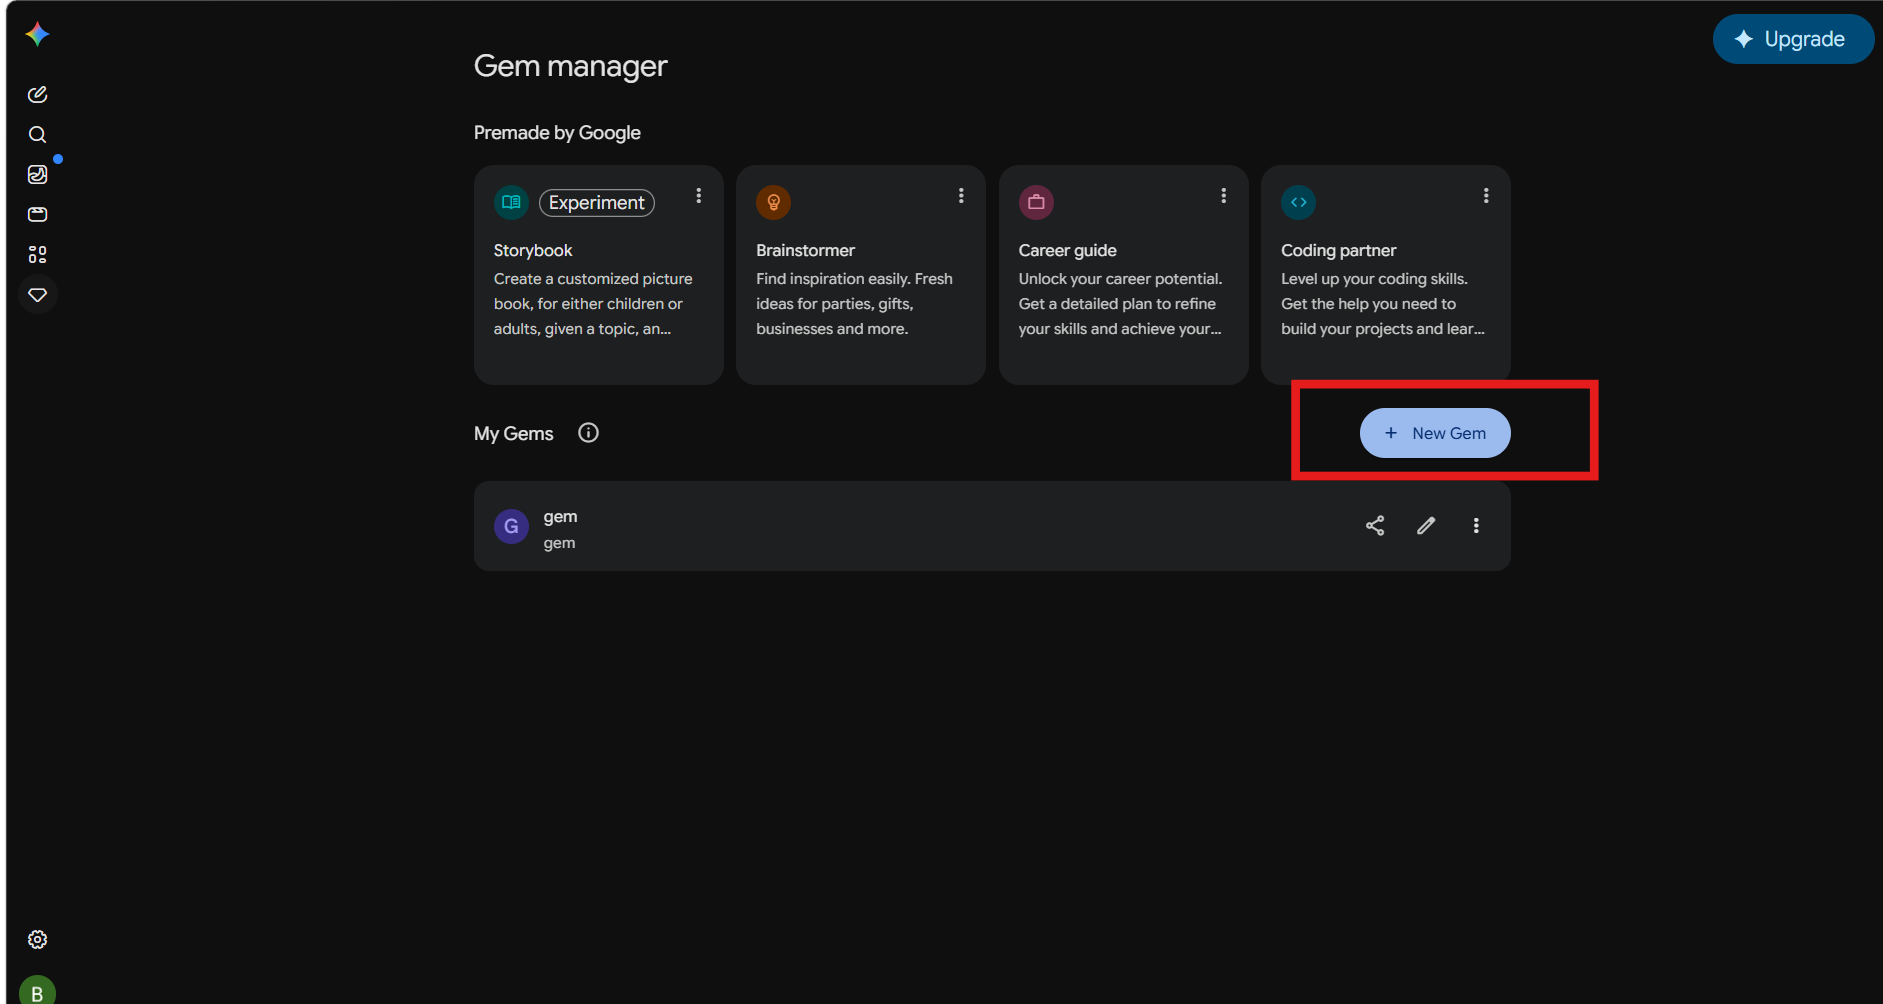The image size is (1883, 1004).
Task: Click the Experiment badge on Storybook
Action: 597,203
